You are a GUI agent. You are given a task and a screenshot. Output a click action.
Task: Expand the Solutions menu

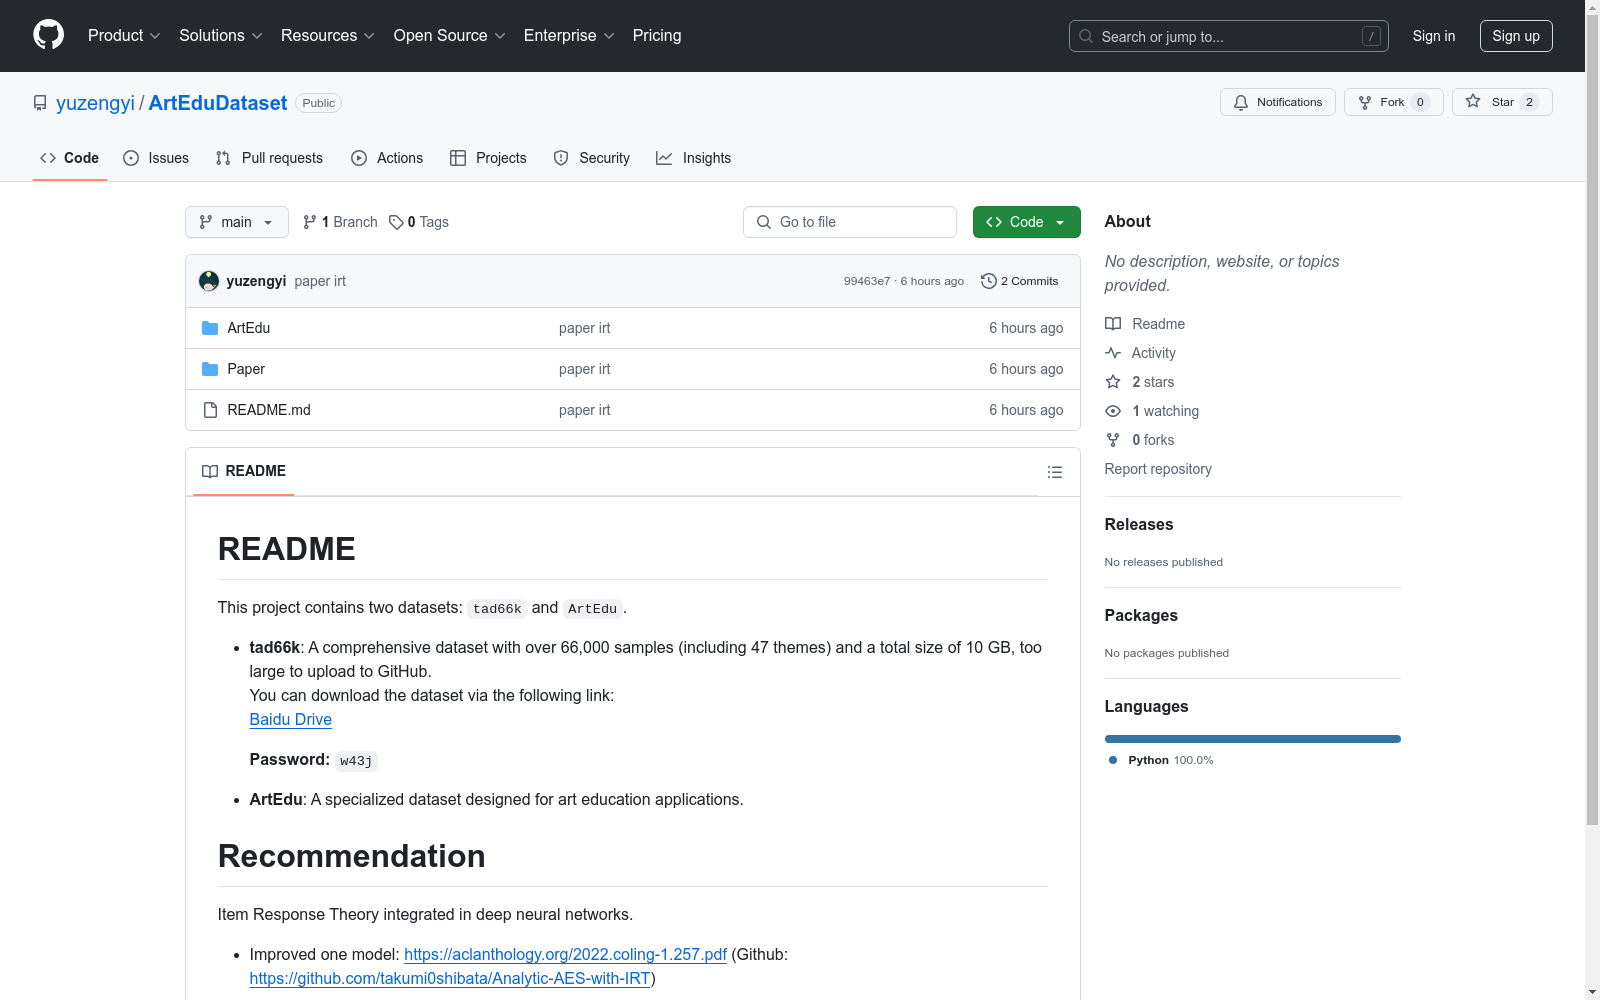[x=221, y=35]
